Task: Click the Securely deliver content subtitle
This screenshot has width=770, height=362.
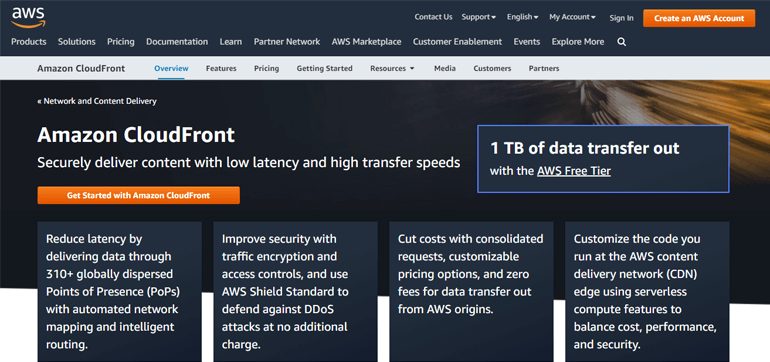Action: (248, 163)
